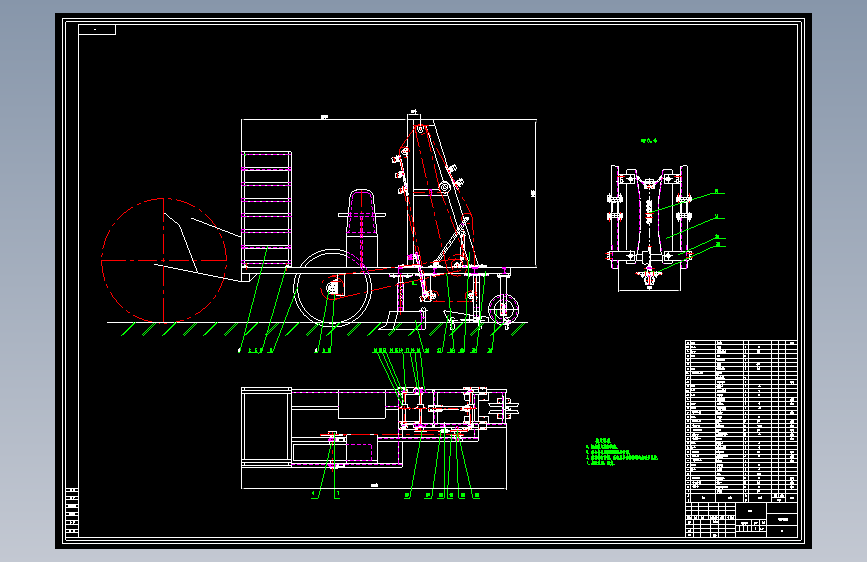867x562 pixels.
Task: Click the green section view label
Action: pyautogui.click(x=649, y=140)
